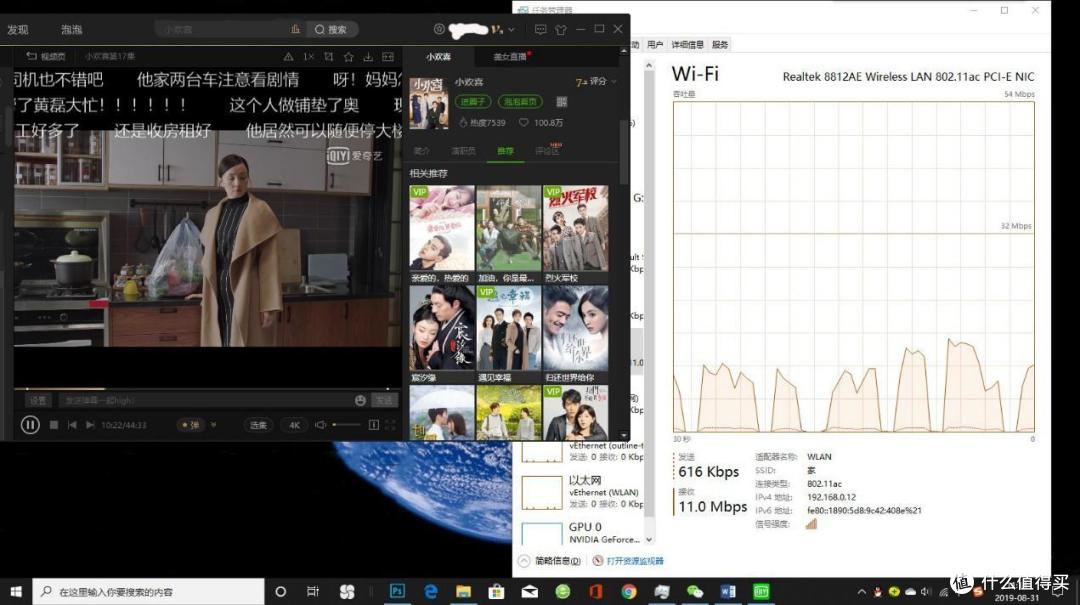Open the 简介 tab
The height and width of the screenshot is (605, 1080).
(422, 151)
